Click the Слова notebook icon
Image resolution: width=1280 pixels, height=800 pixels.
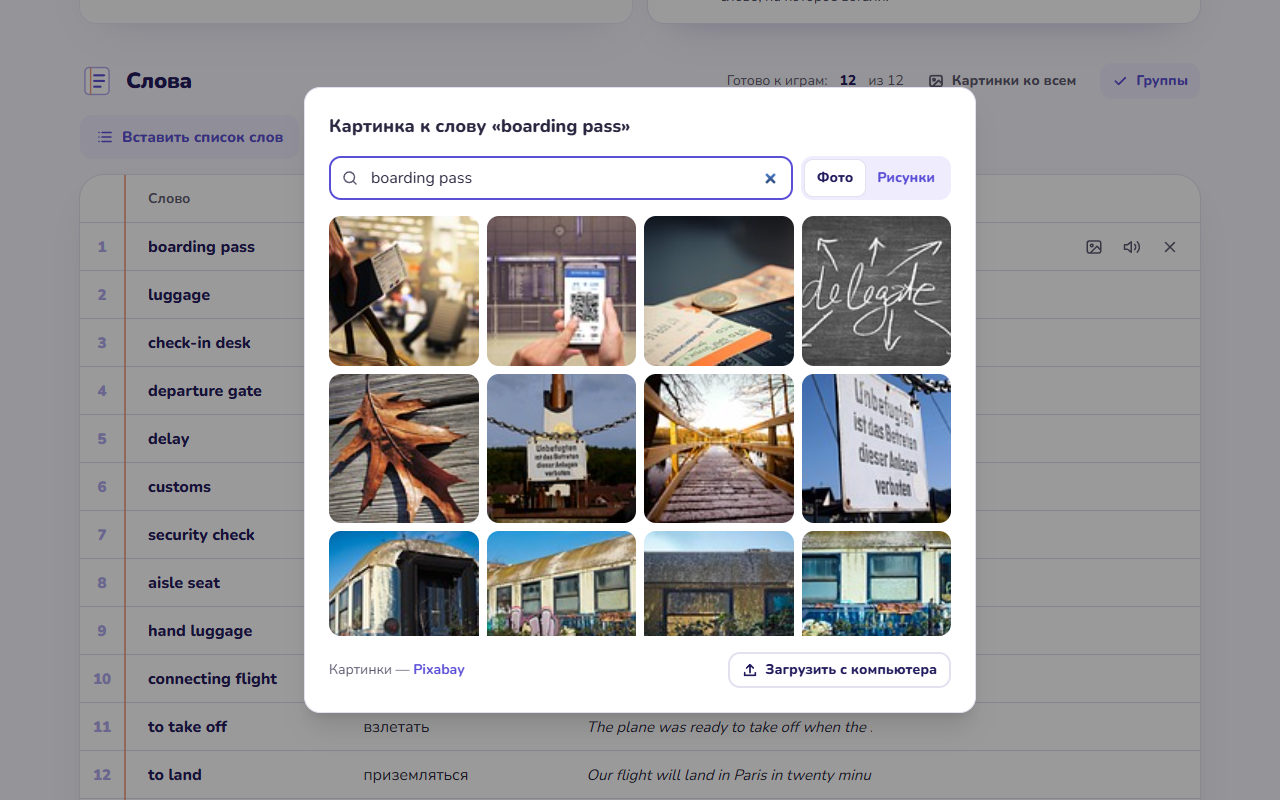[97, 81]
